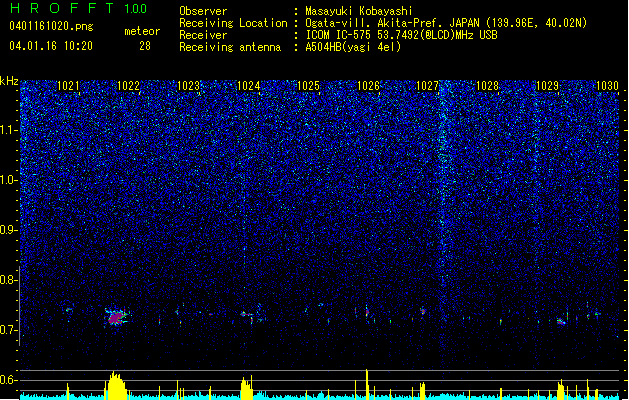Screen dimensions: 629x400
Task: Click the 1028 time axis label
Action: [487, 86]
